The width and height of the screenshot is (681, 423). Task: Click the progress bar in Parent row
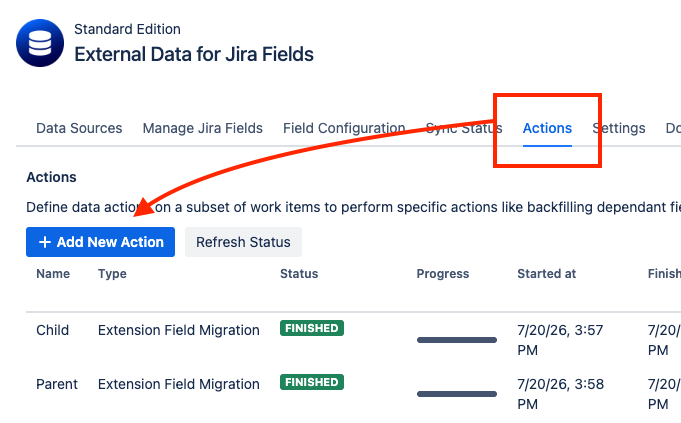point(457,394)
